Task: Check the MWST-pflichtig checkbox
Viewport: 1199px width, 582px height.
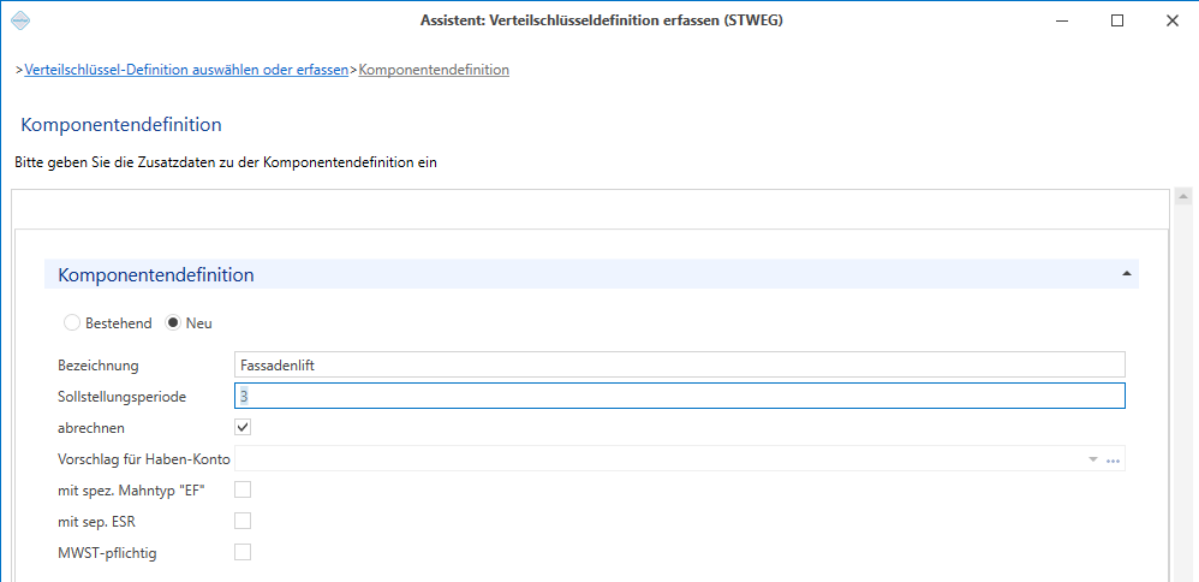Action: click(243, 552)
